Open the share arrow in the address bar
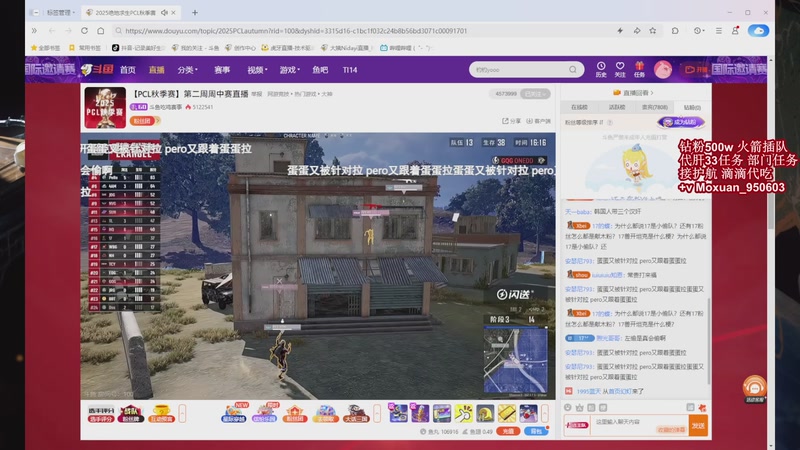The width and height of the screenshot is (800, 450). [637, 31]
